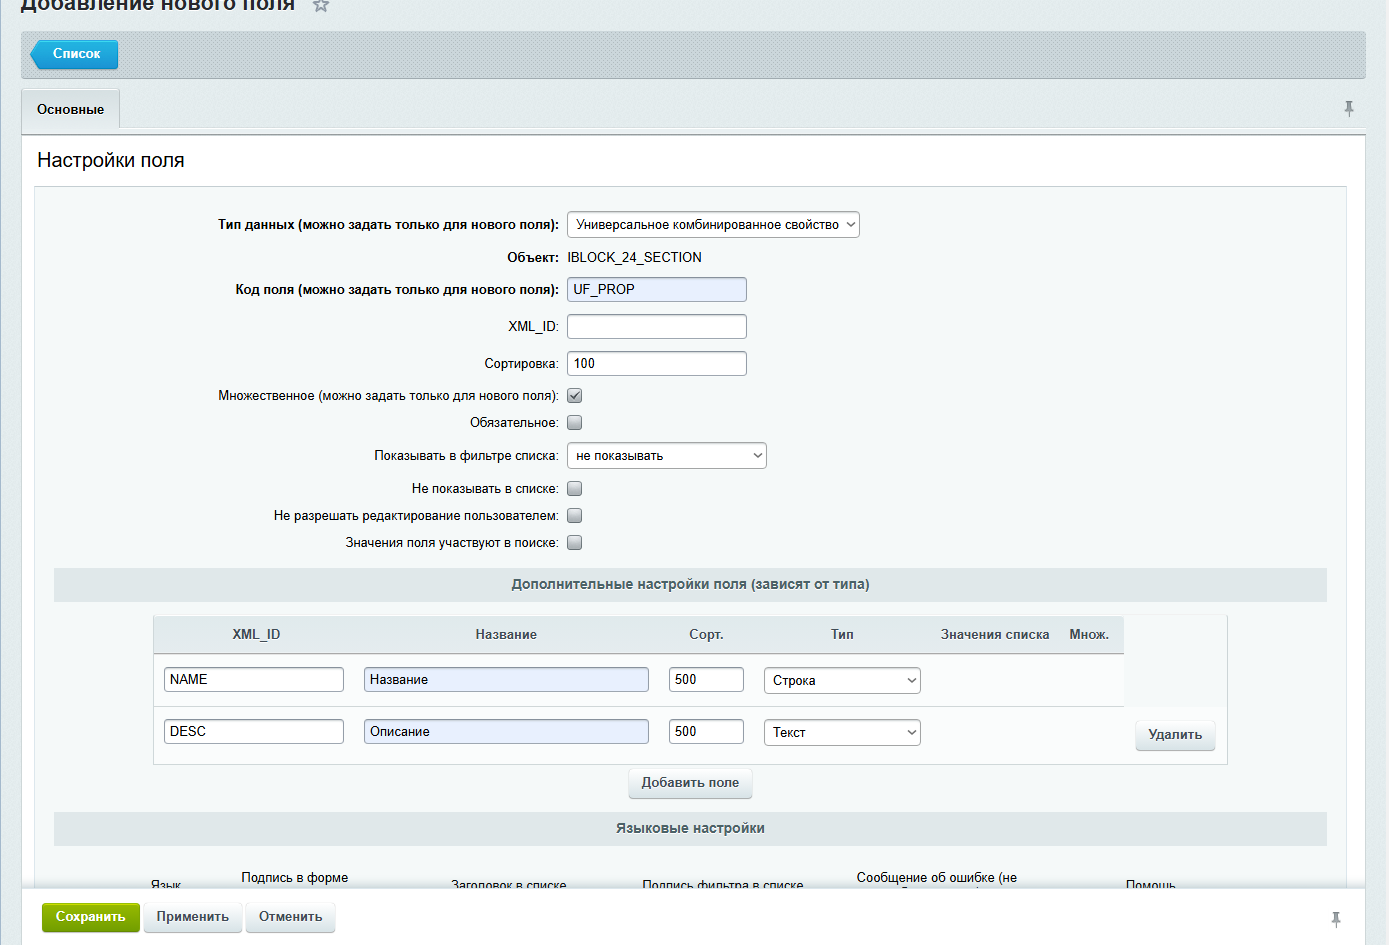Image resolution: width=1389 pixels, height=945 pixels.
Task: Focus the empty XML_ID field
Action: click(656, 327)
